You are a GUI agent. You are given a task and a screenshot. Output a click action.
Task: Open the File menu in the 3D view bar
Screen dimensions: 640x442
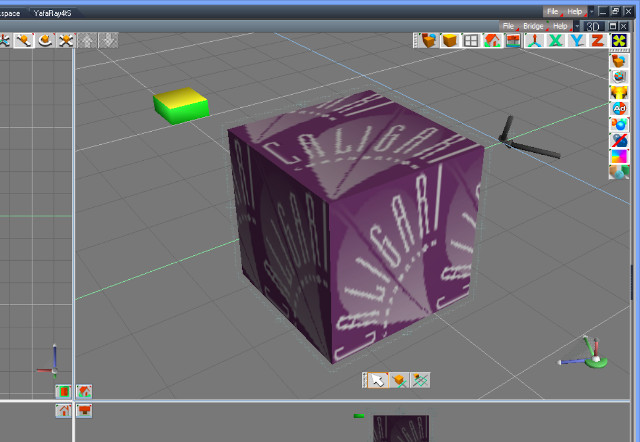pos(508,26)
